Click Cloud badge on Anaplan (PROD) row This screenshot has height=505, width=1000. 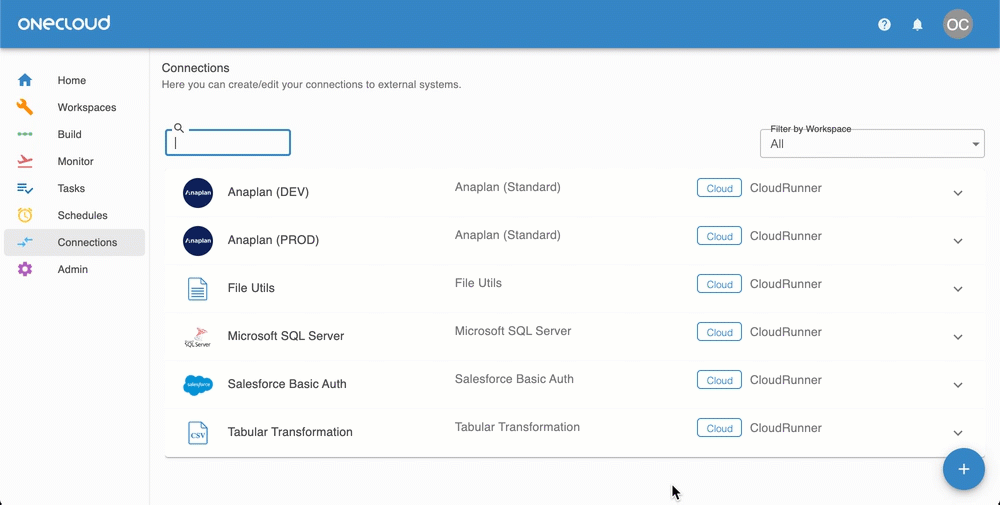[719, 236]
